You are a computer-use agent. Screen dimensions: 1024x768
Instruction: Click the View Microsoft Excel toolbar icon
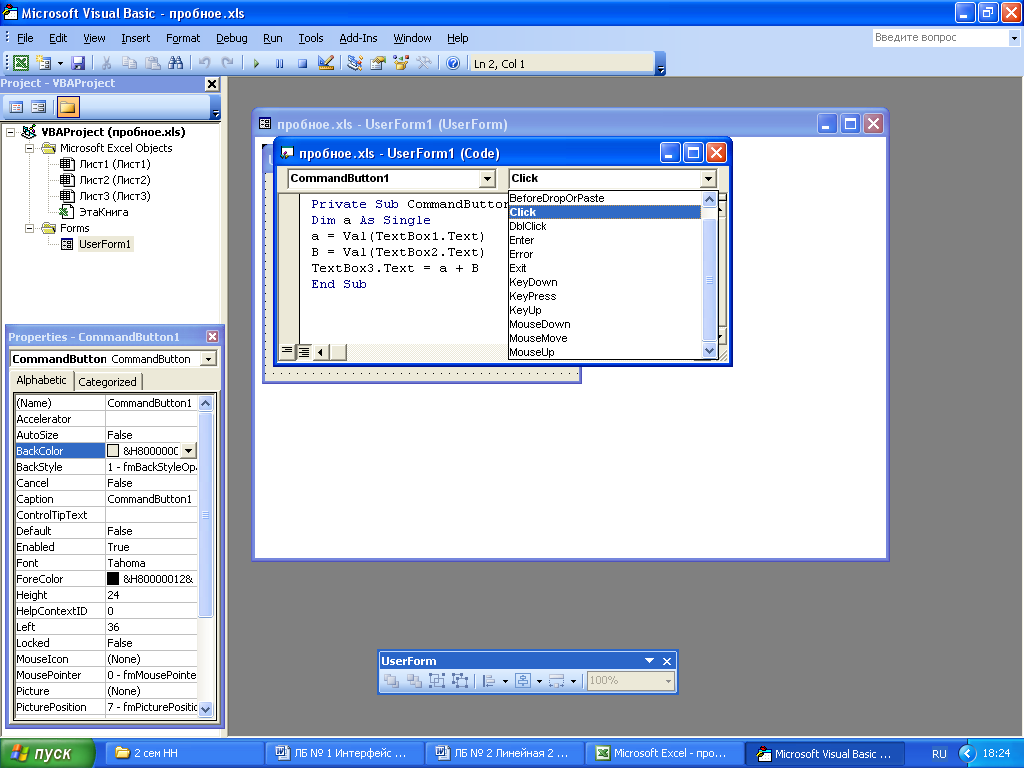21,63
